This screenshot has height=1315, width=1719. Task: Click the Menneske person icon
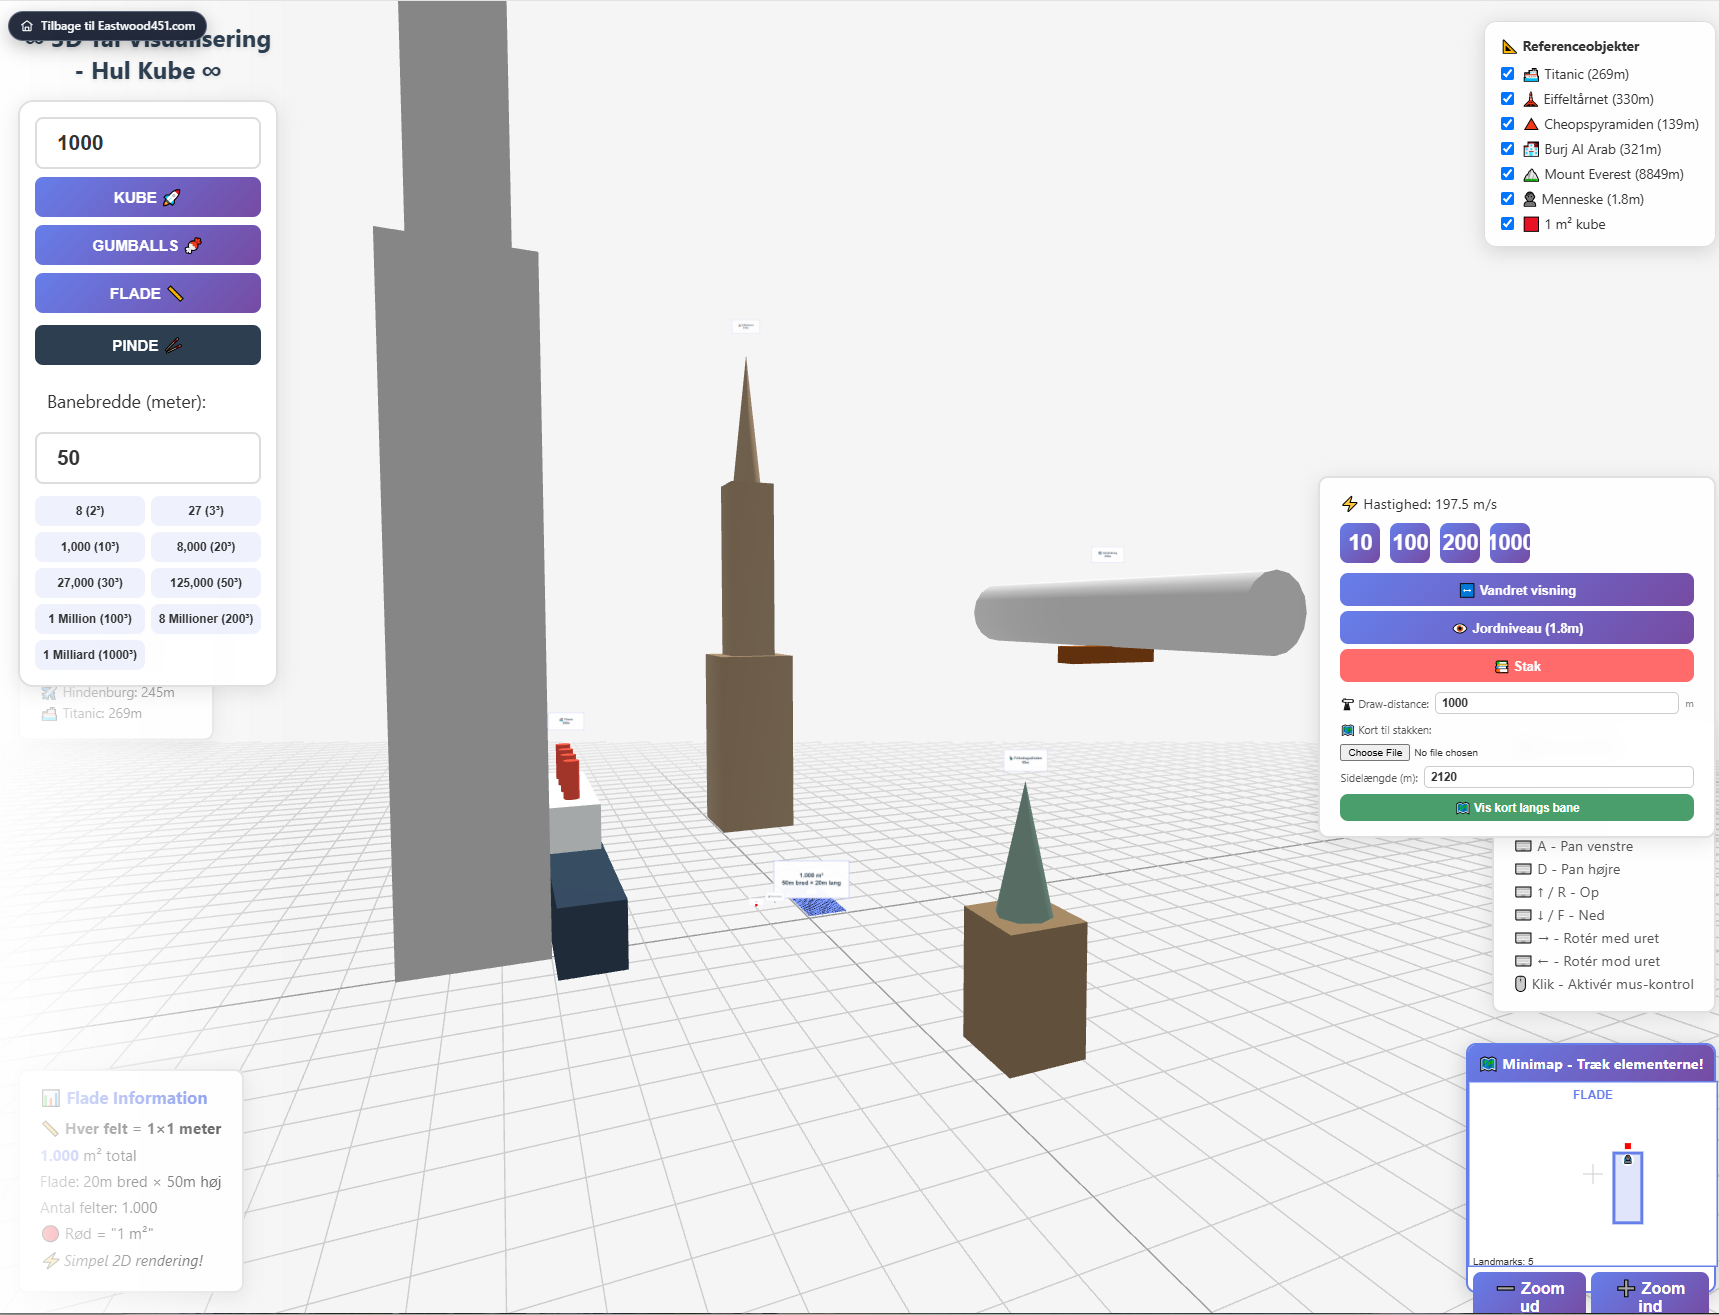coord(1530,199)
